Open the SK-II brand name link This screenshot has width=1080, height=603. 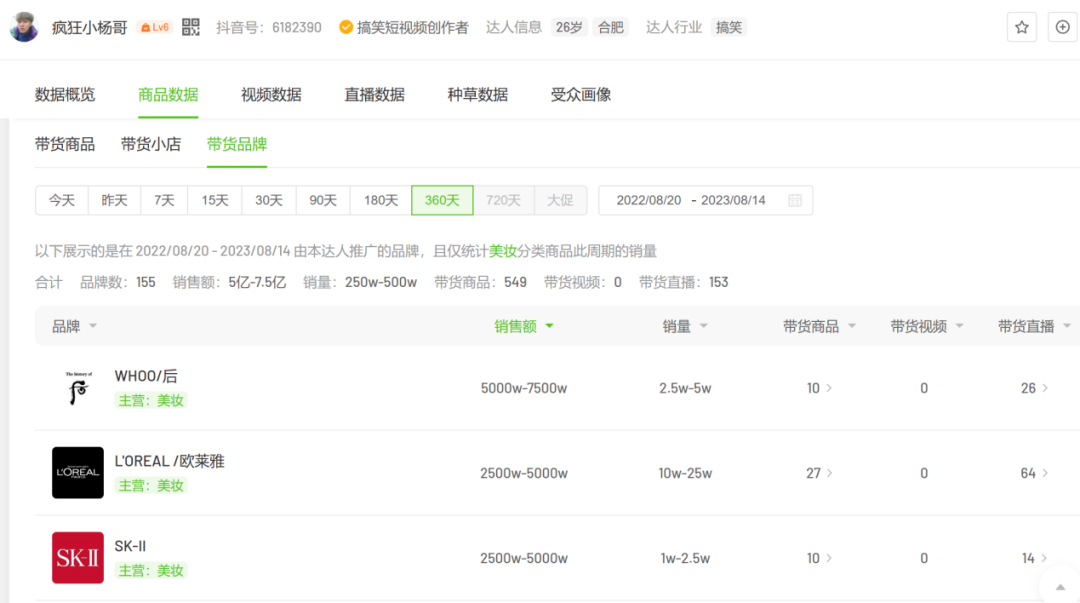130,546
